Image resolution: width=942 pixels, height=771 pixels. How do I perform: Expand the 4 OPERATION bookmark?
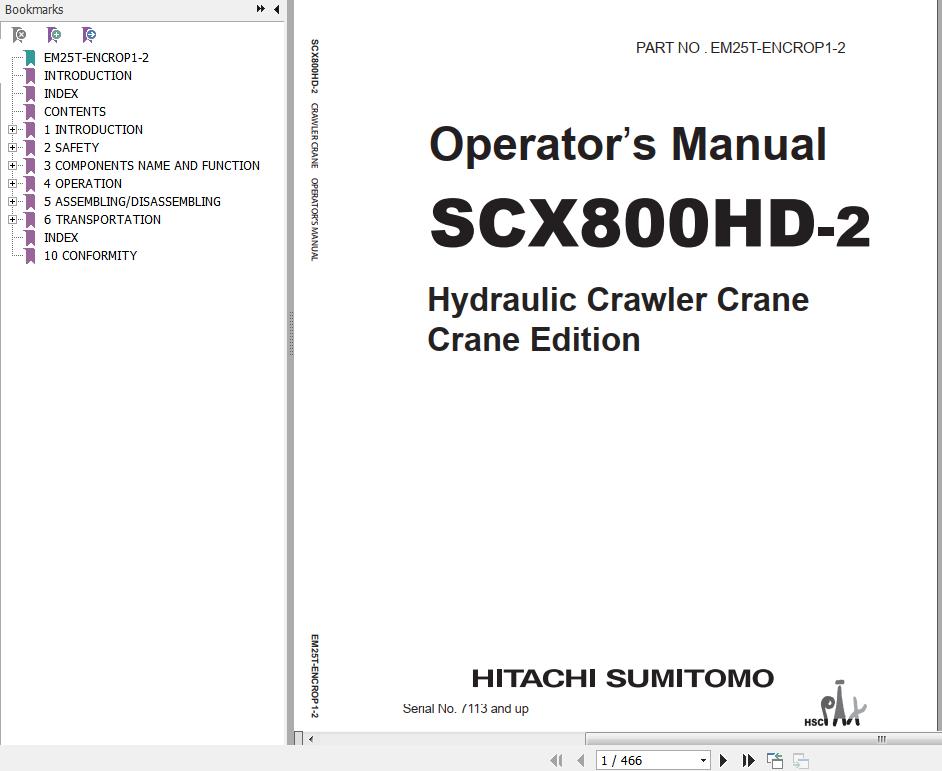pyautogui.click(x=12, y=184)
